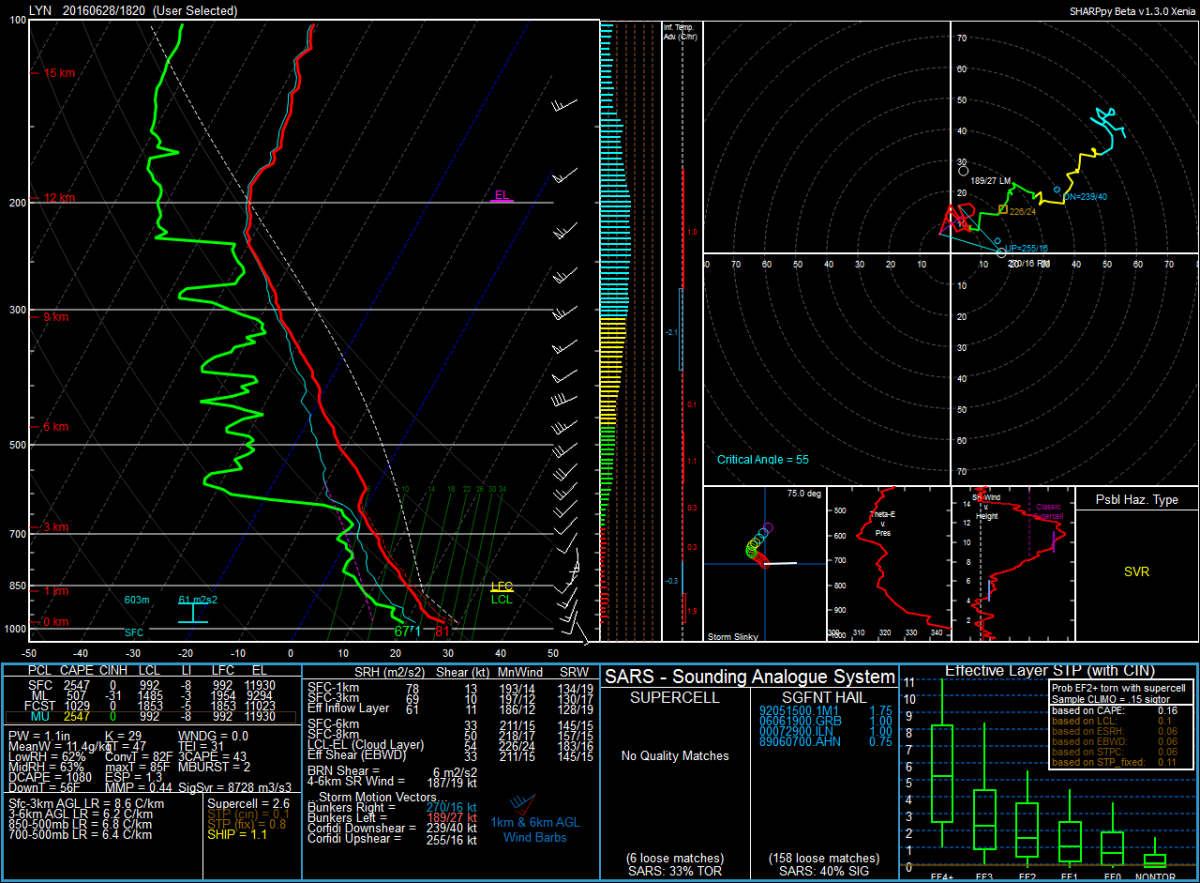Click the EF3 box plot
The image size is (1200, 883).
pos(984,795)
